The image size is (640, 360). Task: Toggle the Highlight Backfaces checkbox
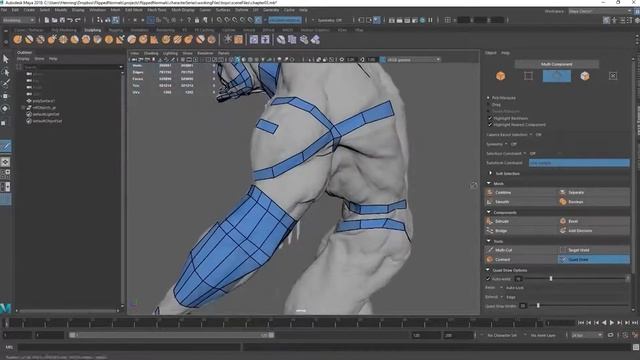(x=490, y=118)
